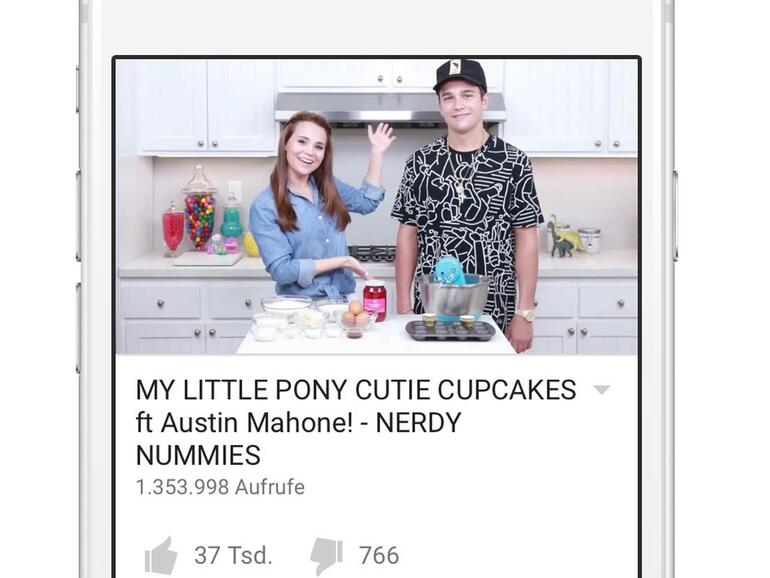This screenshot has height=578, width=770.
Task: Click the phone's right-side power button
Action: 676,216
